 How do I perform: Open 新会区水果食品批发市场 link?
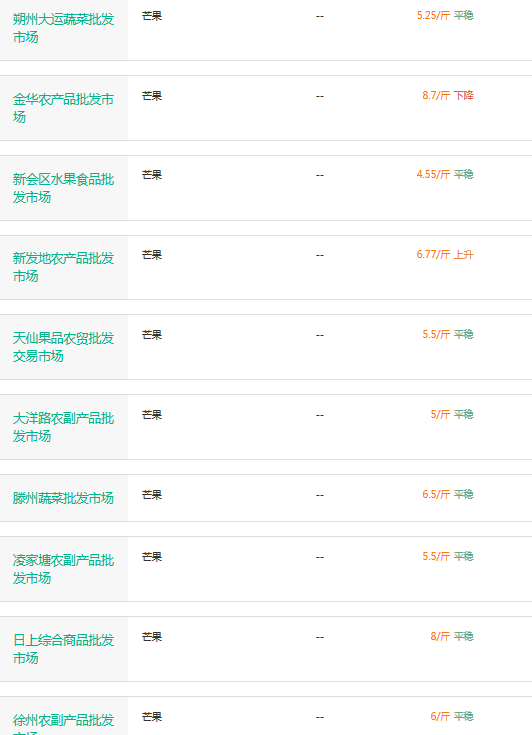pyautogui.click(x=63, y=188)
